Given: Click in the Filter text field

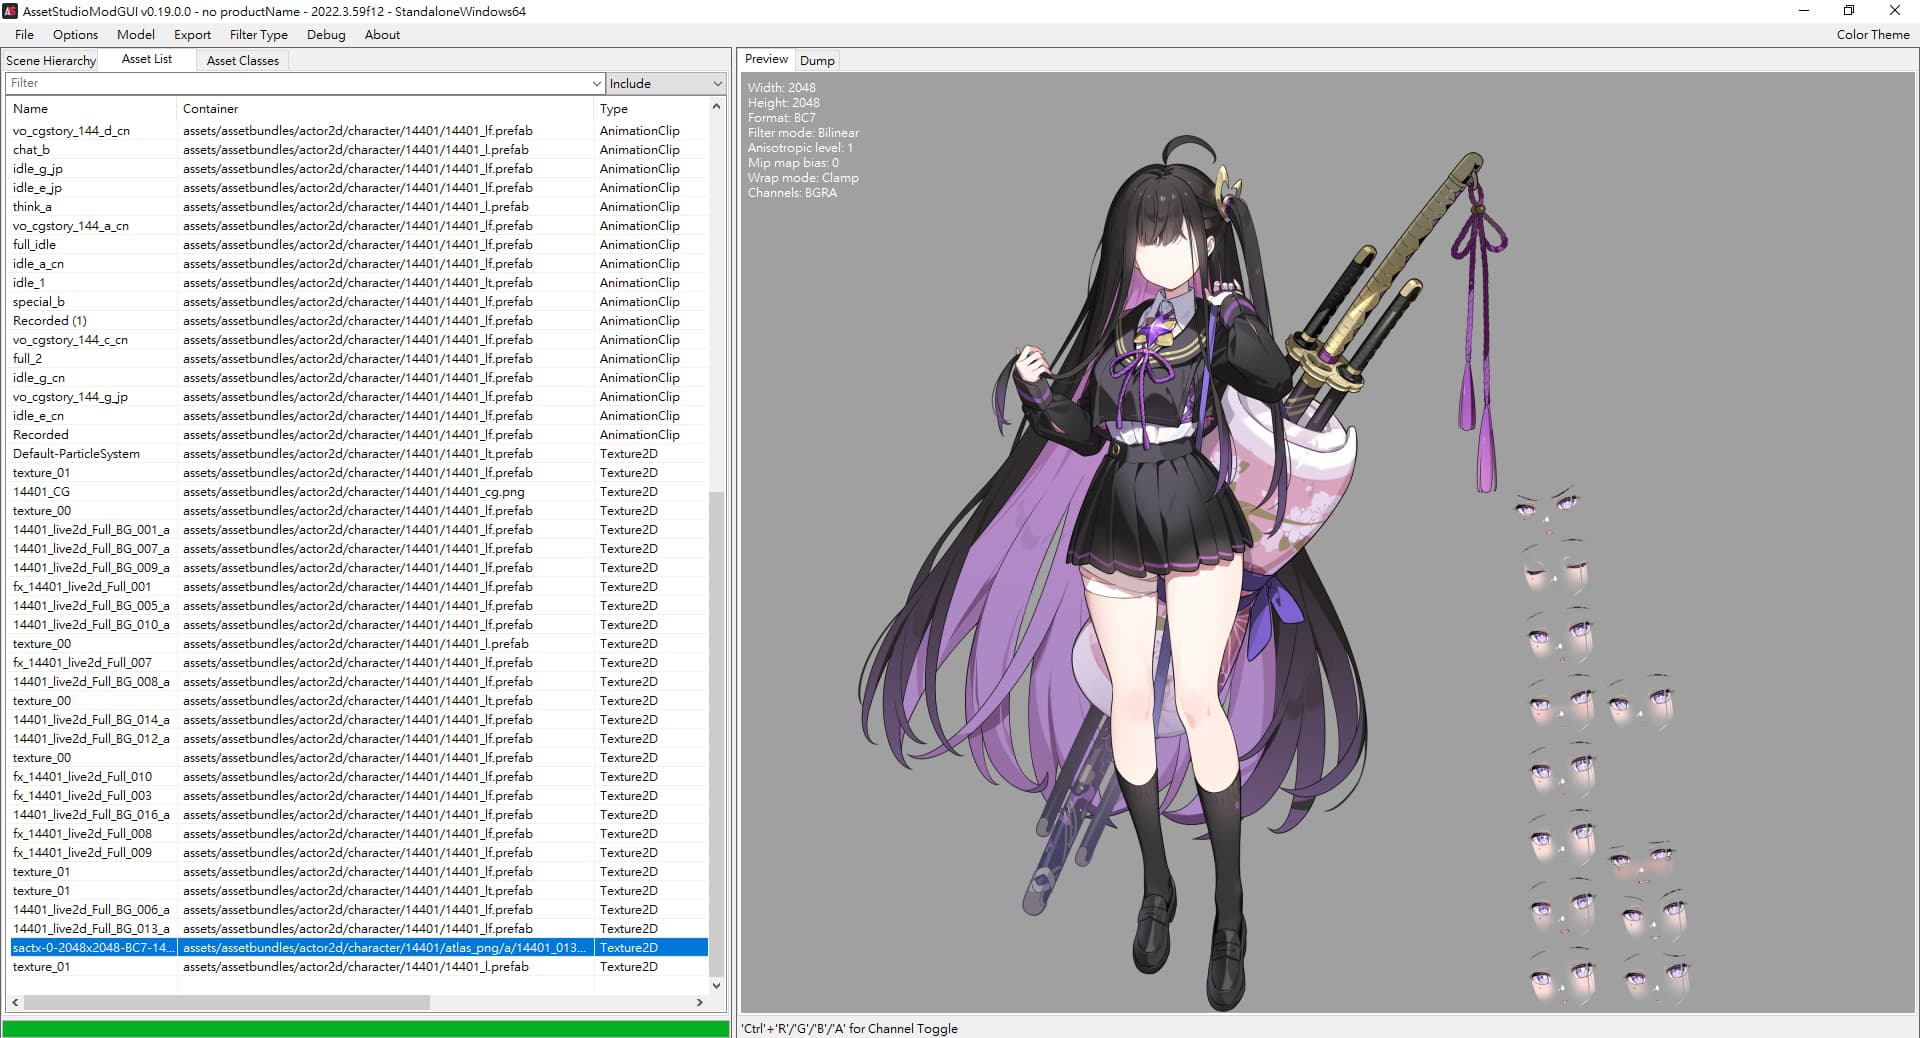Looking at the screenshot, I should coord(300,84).
